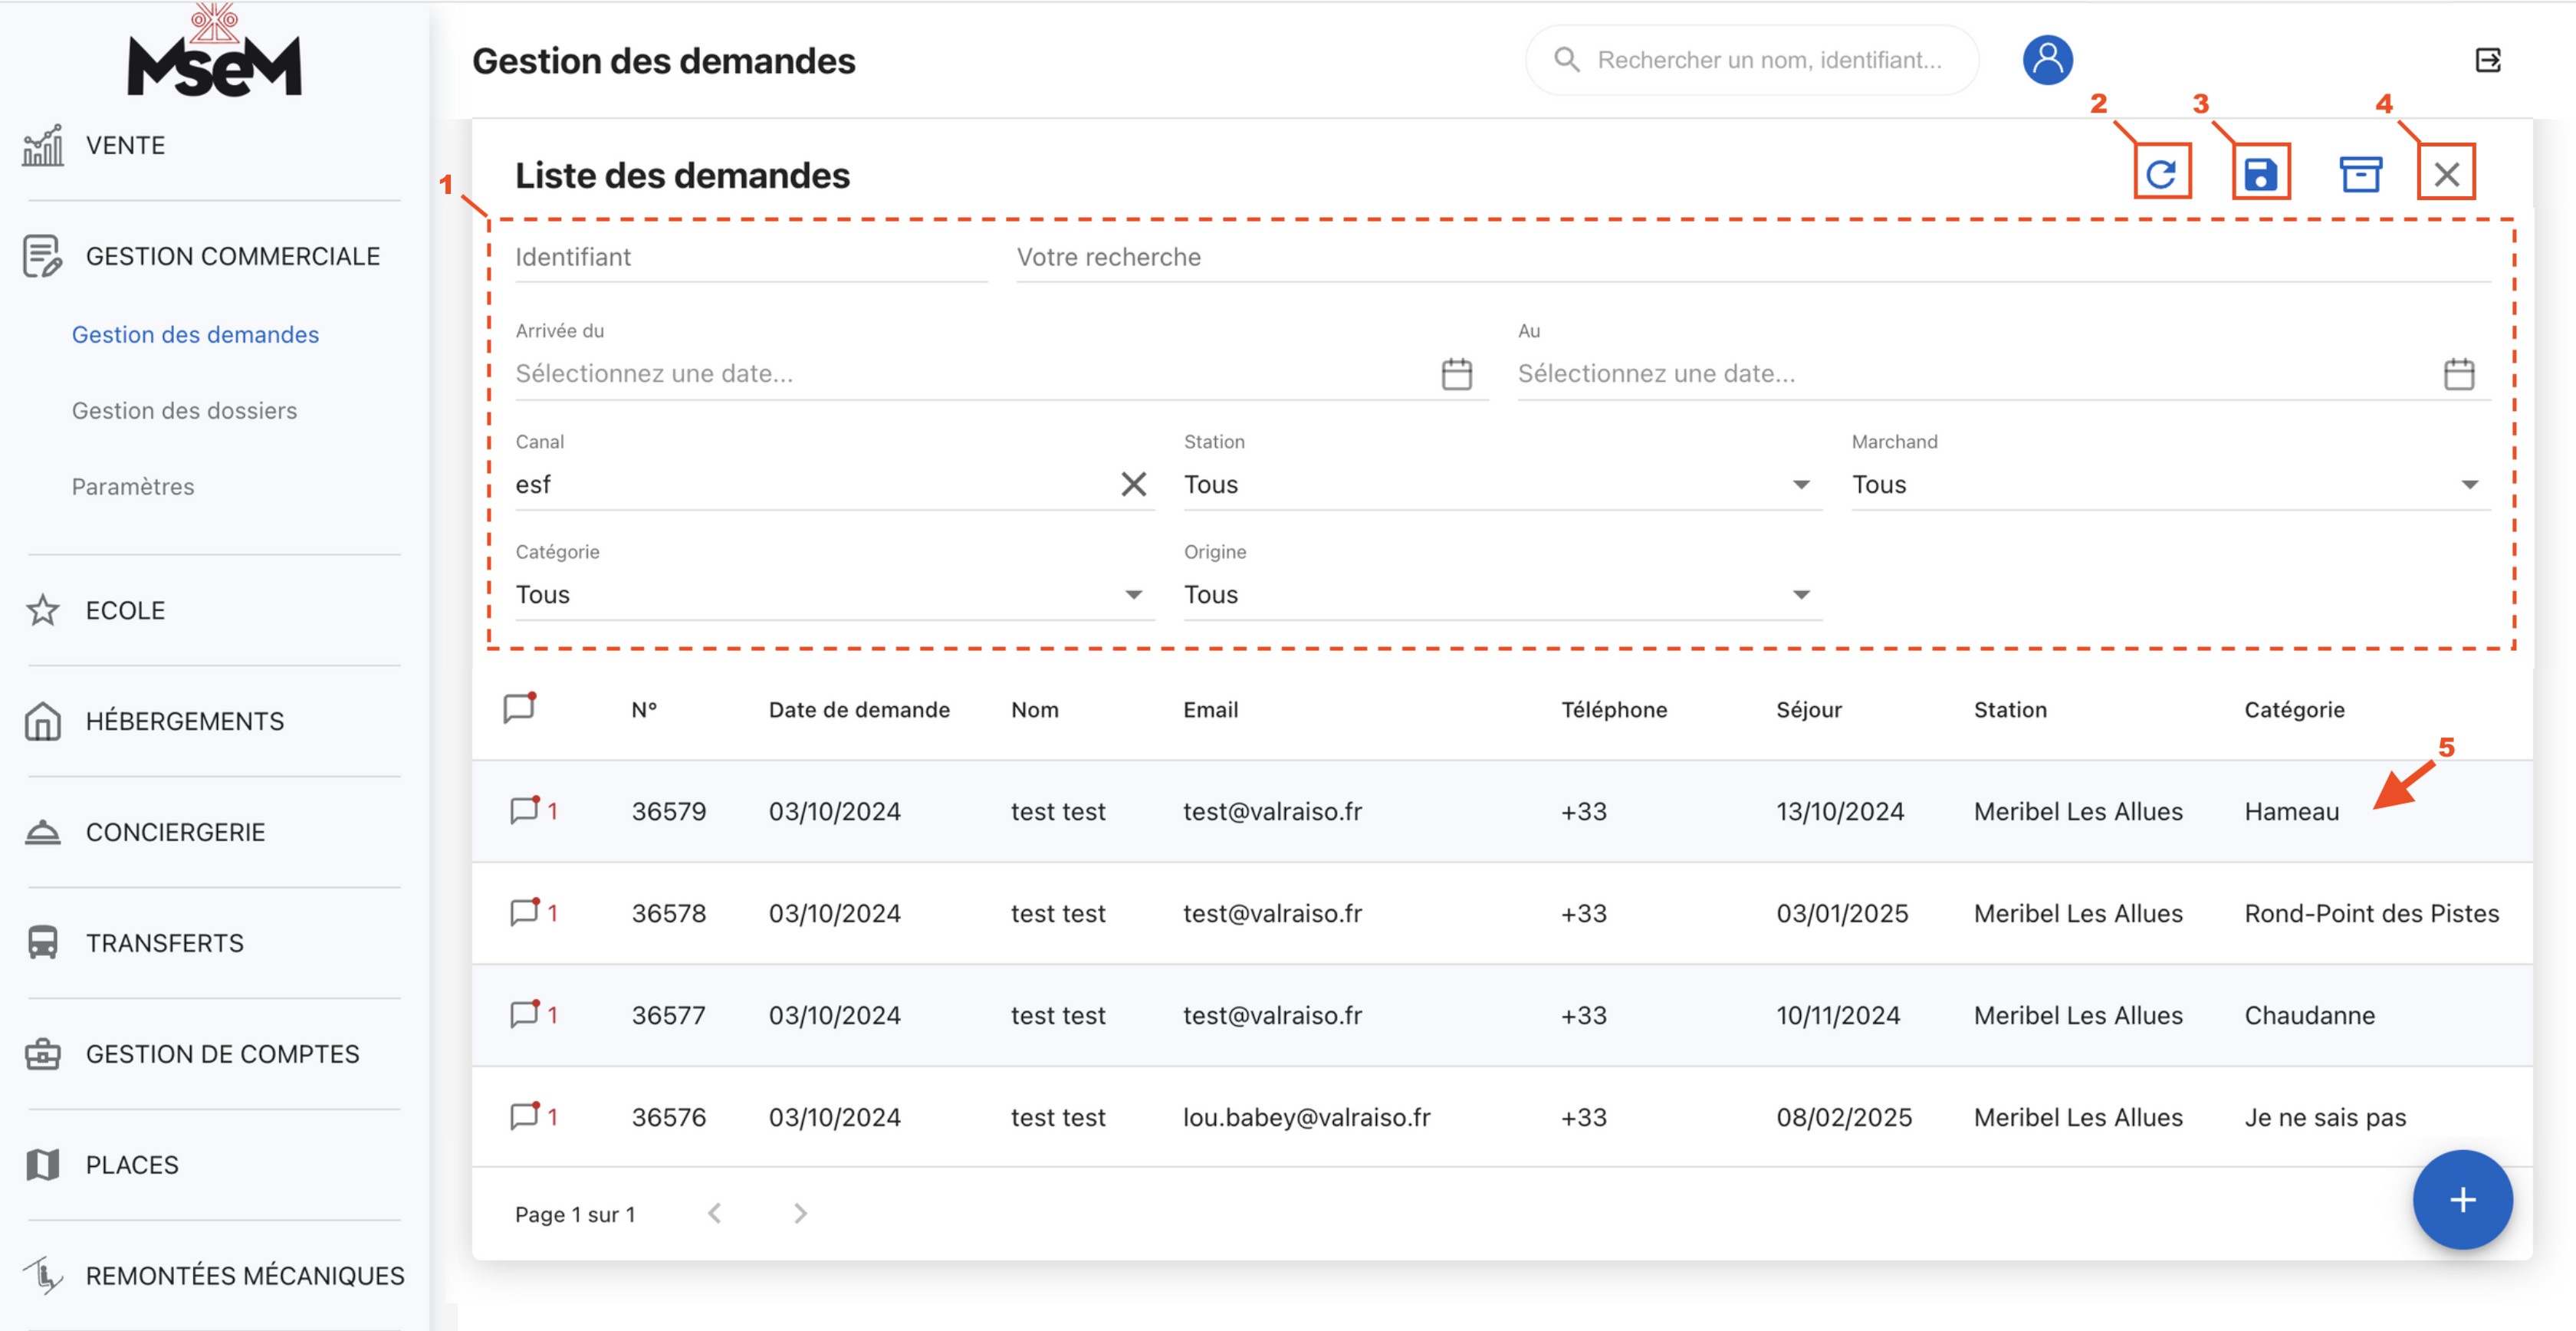The height and width of the screenshot is (1331, 2576).
Task: Click the logout icon in header
Action: tap(2488, 60)
